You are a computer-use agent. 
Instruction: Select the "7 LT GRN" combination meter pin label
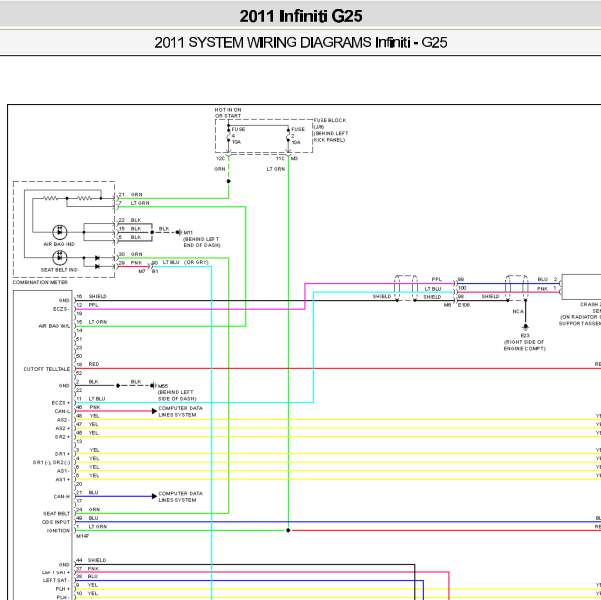coord(134,203)
